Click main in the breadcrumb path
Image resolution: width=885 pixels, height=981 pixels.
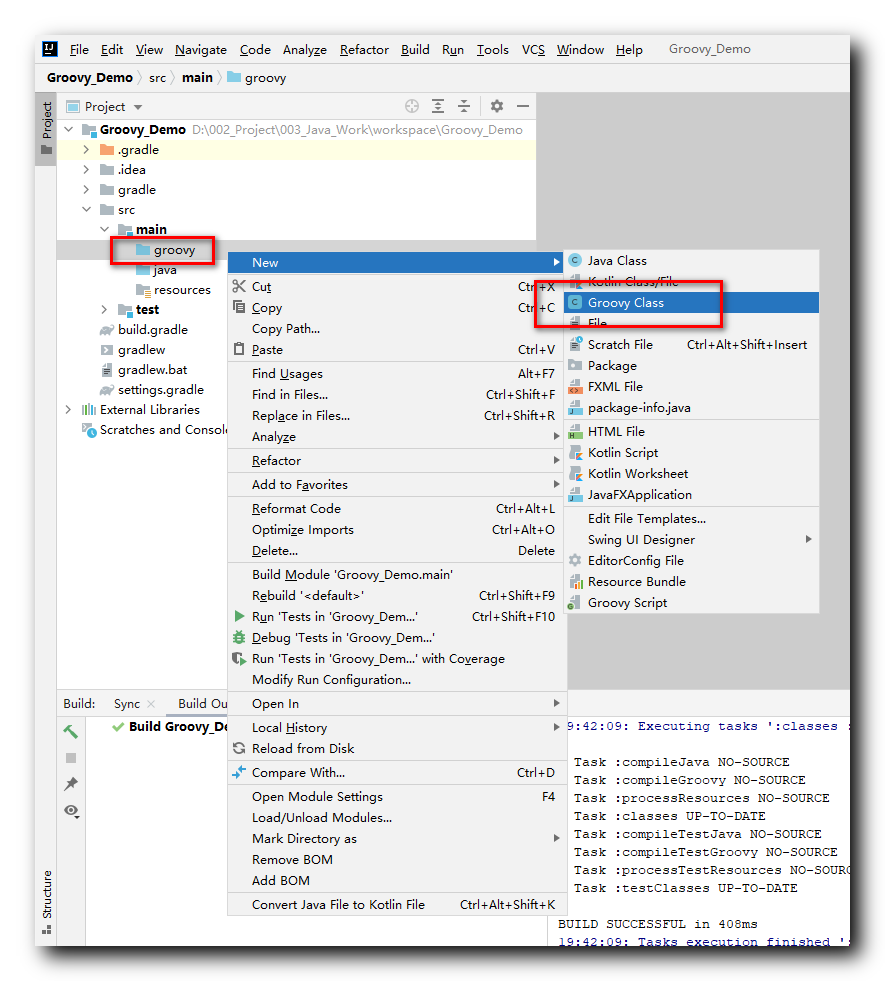(x=197, y=78)
